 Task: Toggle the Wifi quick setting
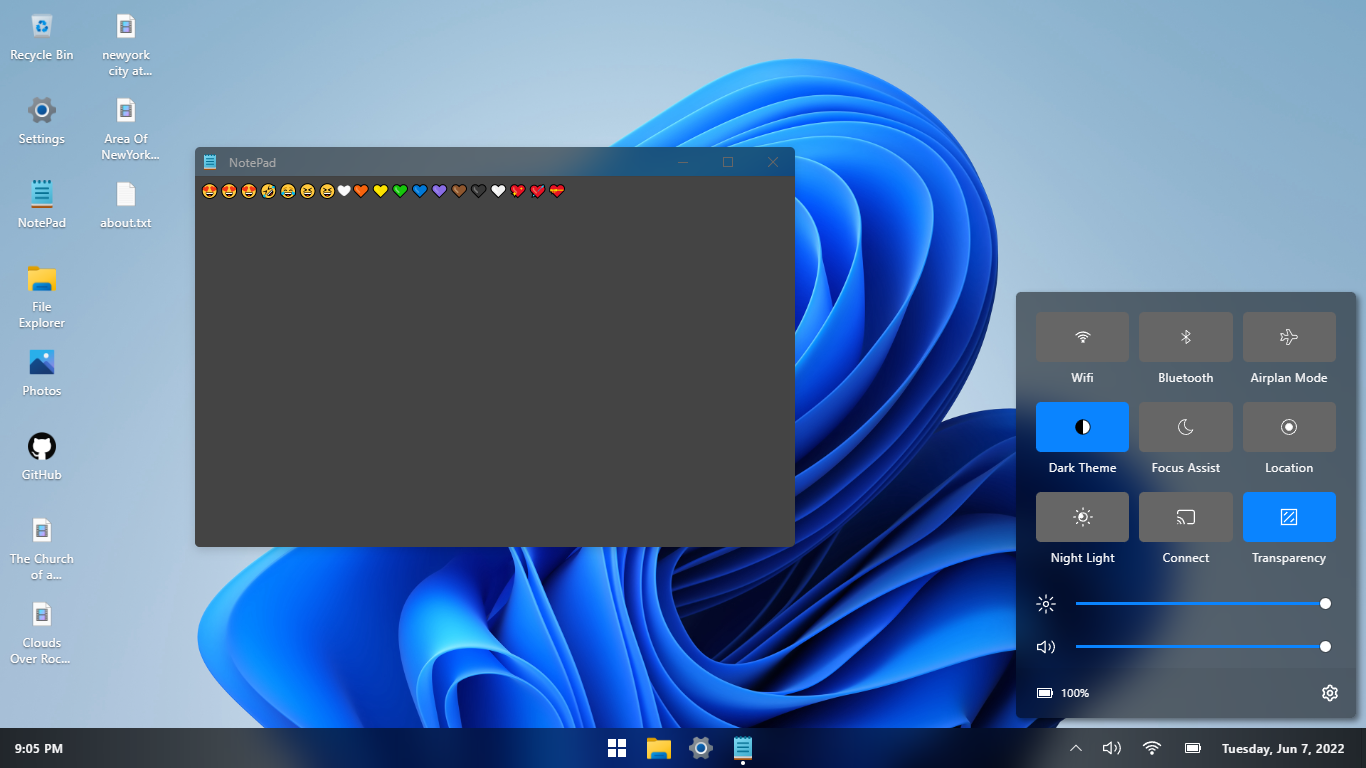click(x=1082, y=337)
